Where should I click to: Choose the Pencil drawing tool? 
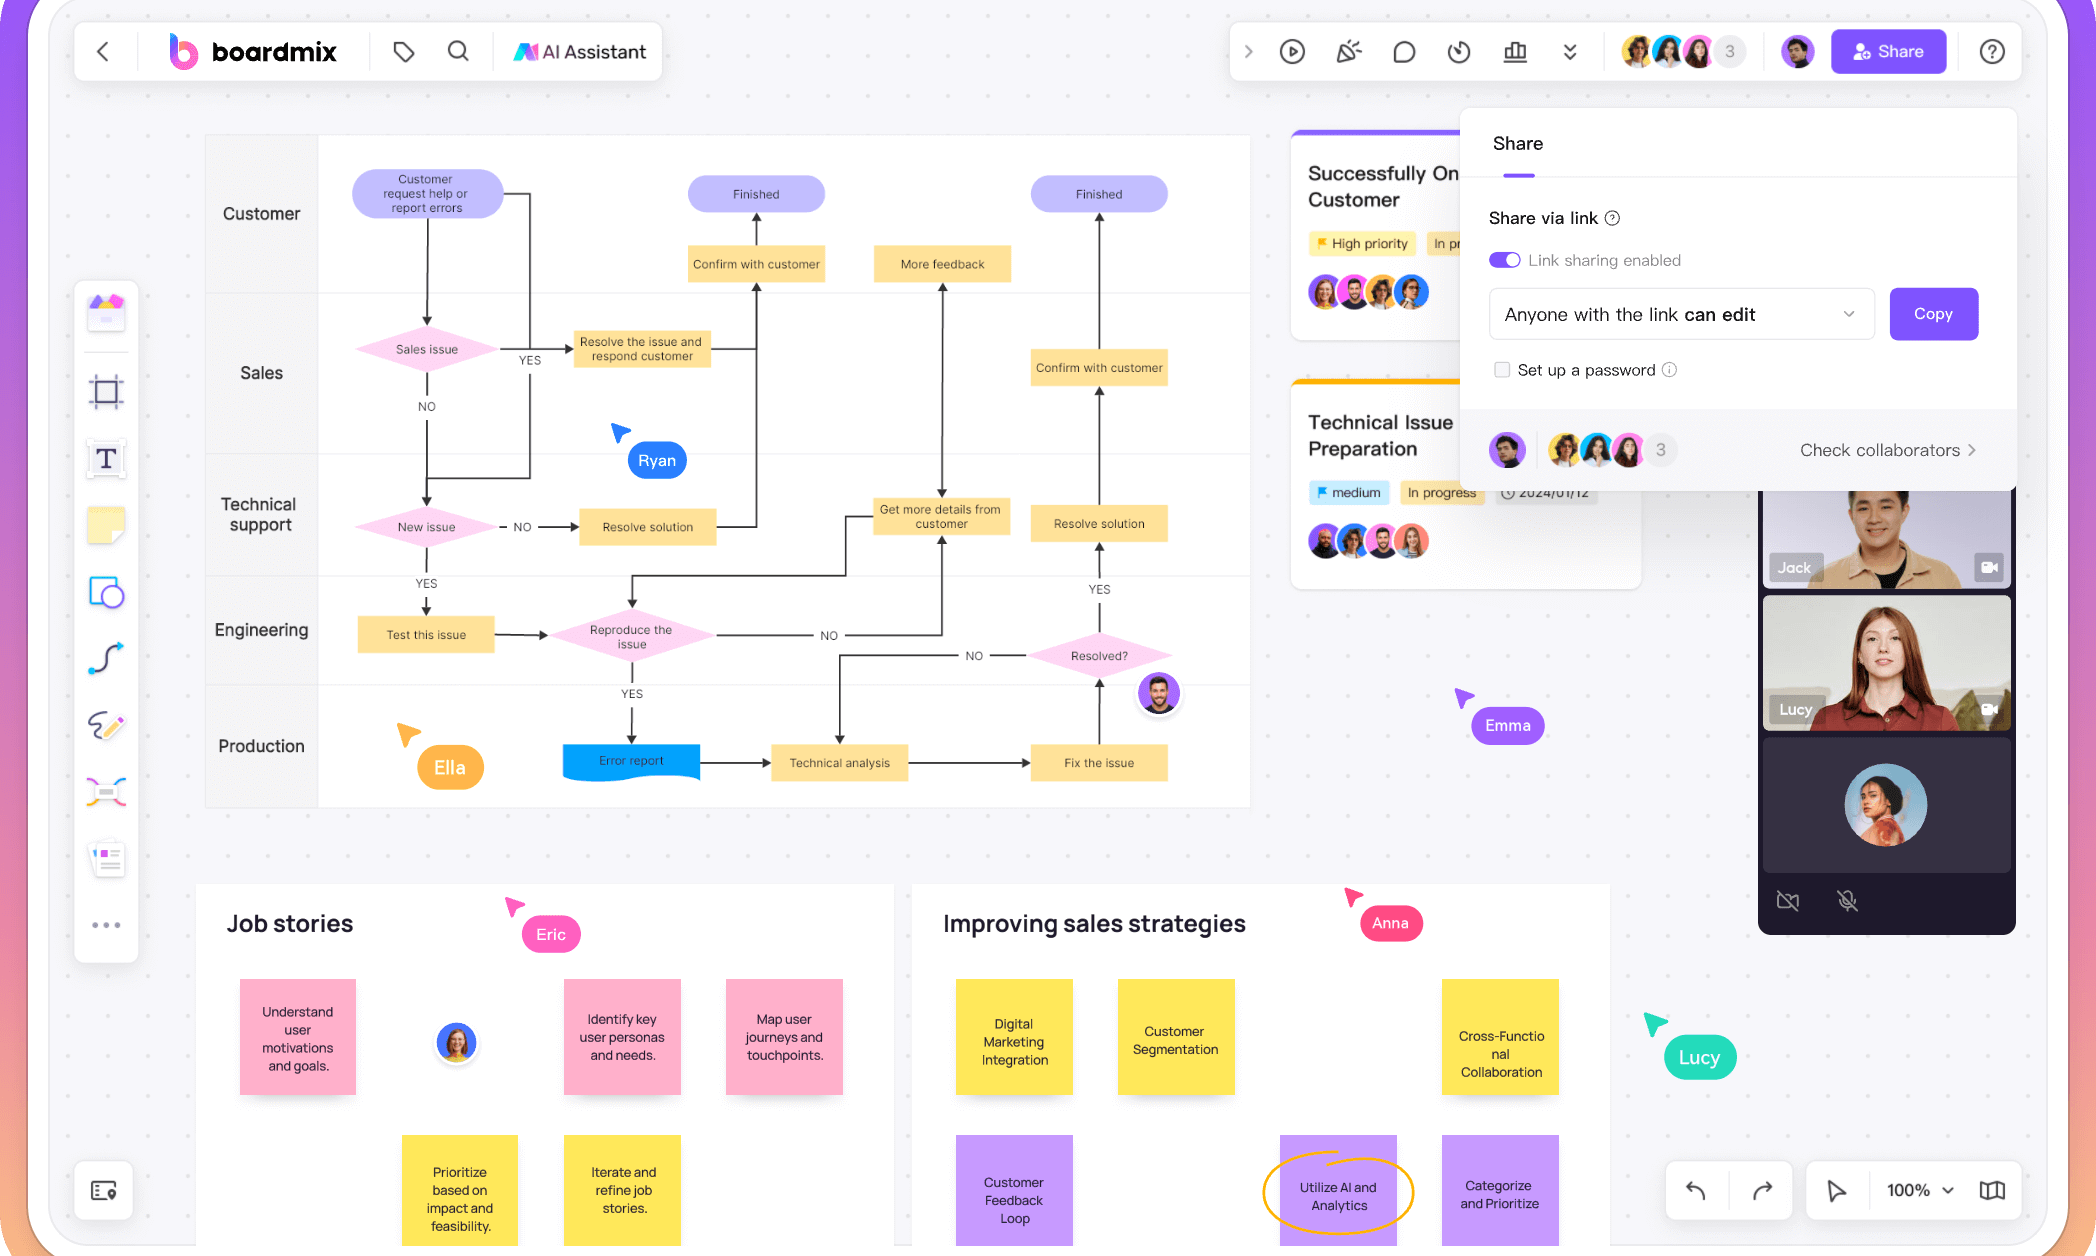point(105,725)
